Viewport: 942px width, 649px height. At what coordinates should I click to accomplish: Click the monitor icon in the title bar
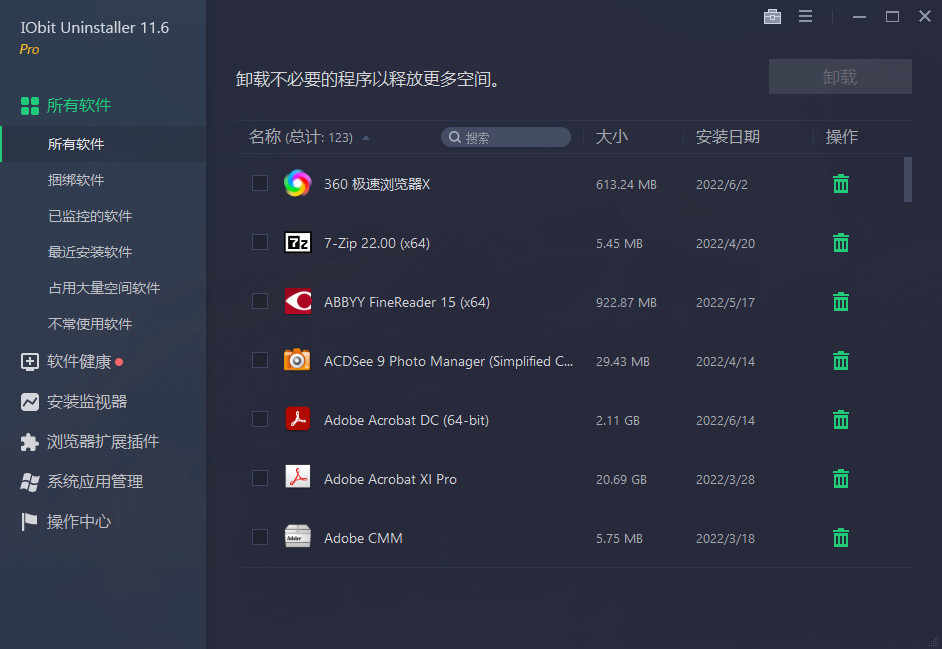772,16
